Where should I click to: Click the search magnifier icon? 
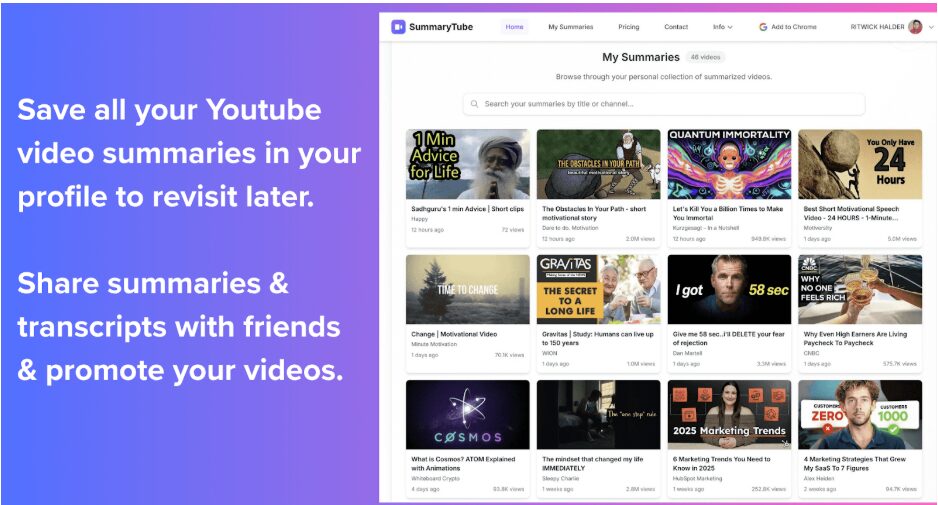474,104
